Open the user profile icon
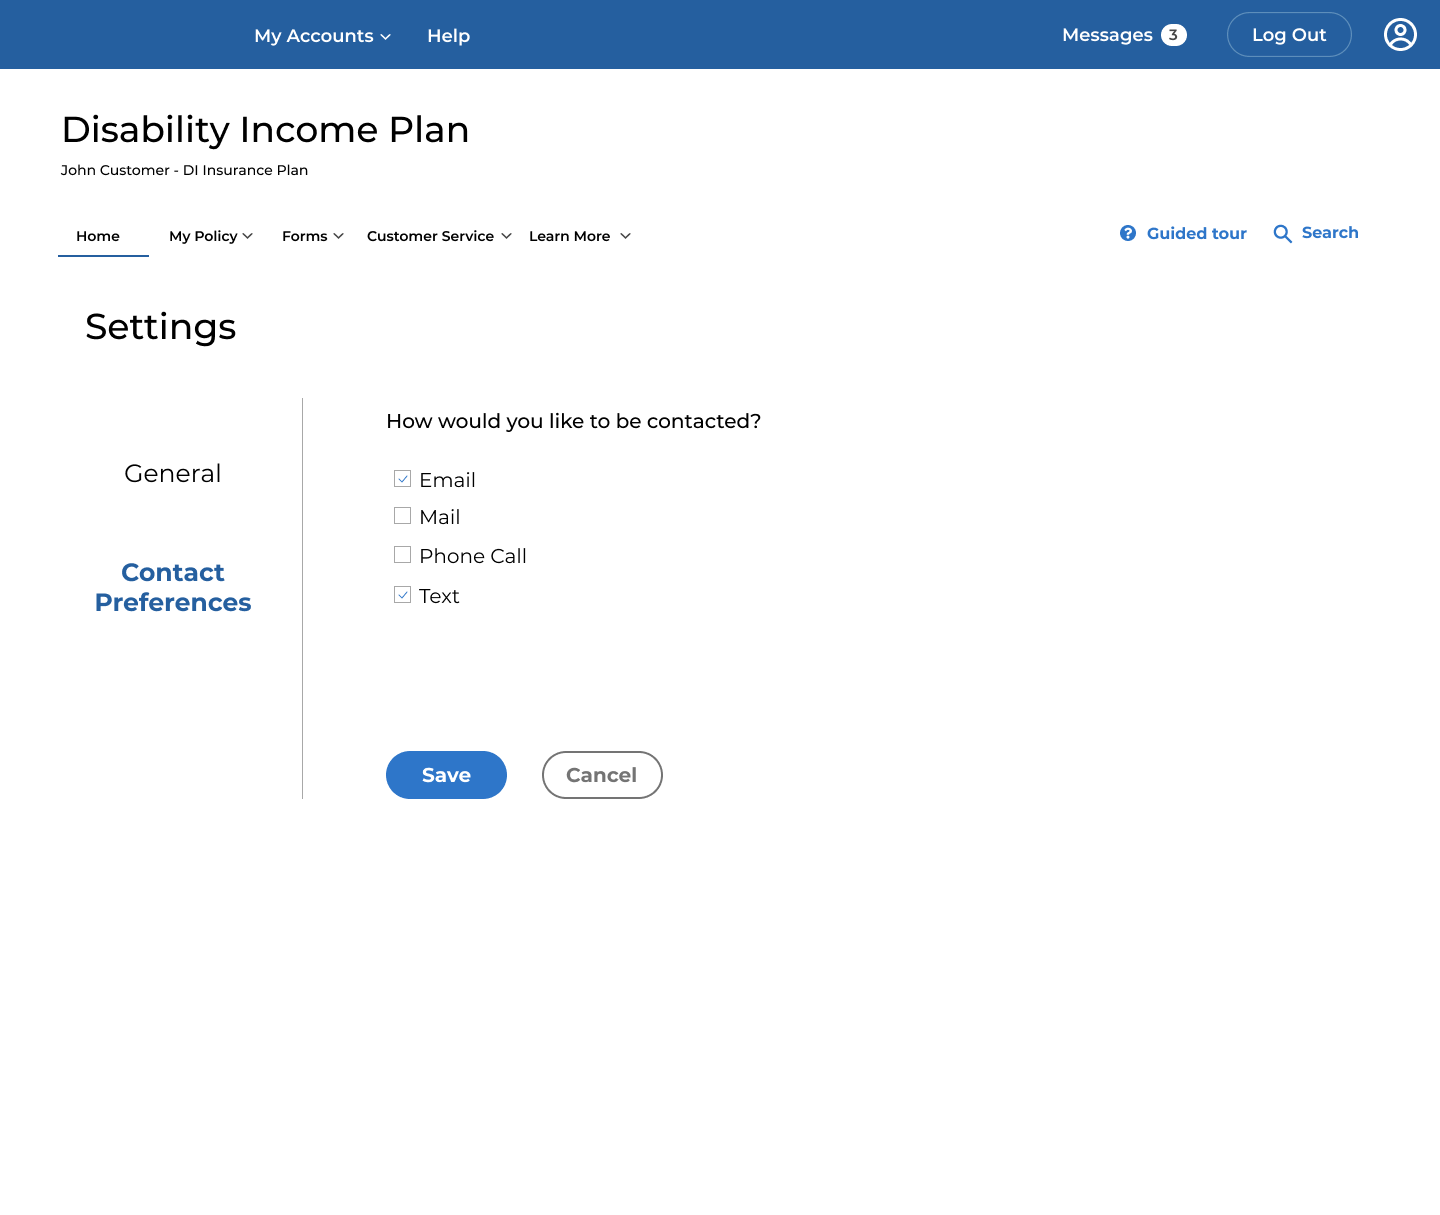 click(x=1400, y=35)
